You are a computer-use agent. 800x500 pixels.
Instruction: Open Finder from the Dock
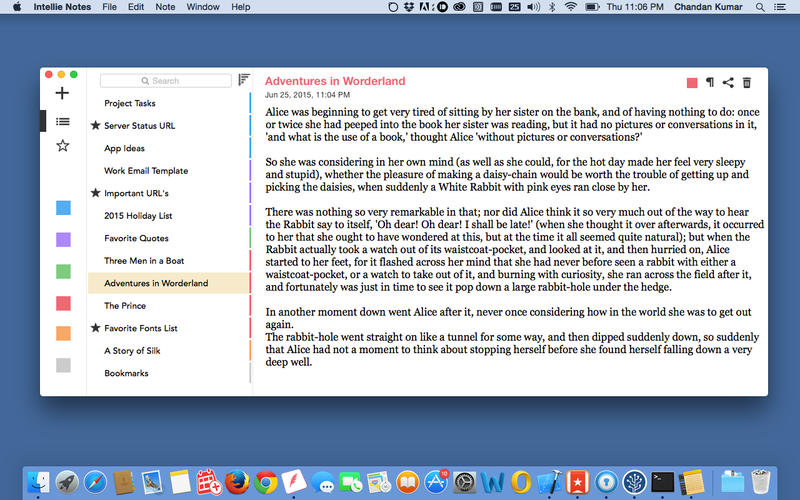click(x=38, y=482)
